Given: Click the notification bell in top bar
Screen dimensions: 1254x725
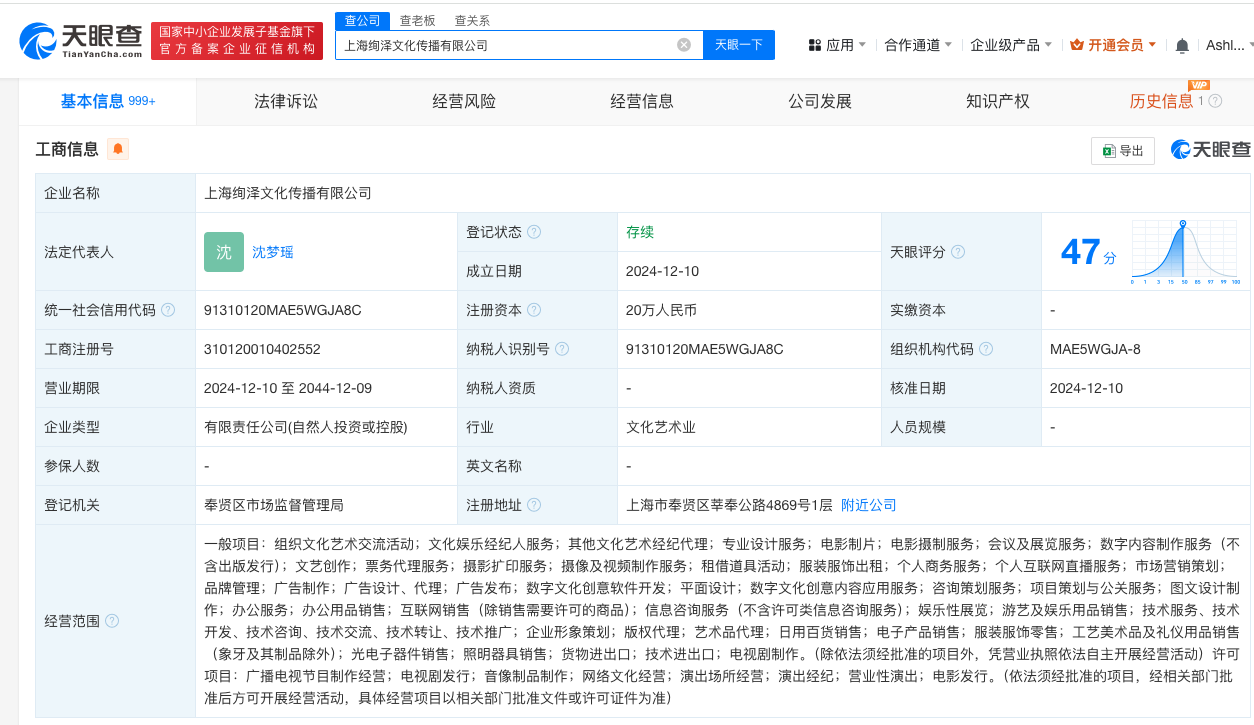Looking at the screenshot, I should [1182, 45].
